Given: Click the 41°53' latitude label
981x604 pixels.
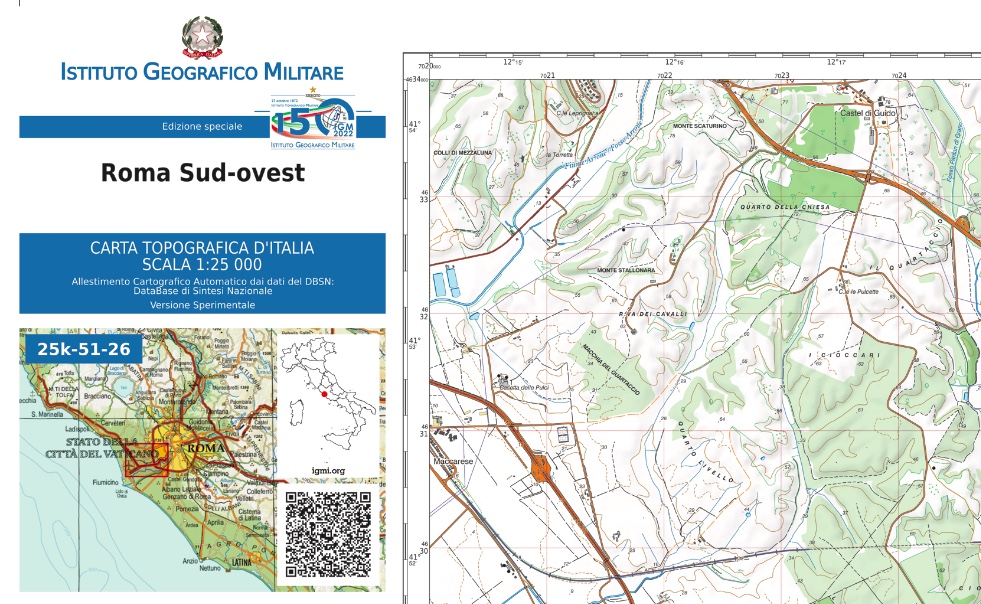Looking at the screenshot, I should (x=414, y=343).
